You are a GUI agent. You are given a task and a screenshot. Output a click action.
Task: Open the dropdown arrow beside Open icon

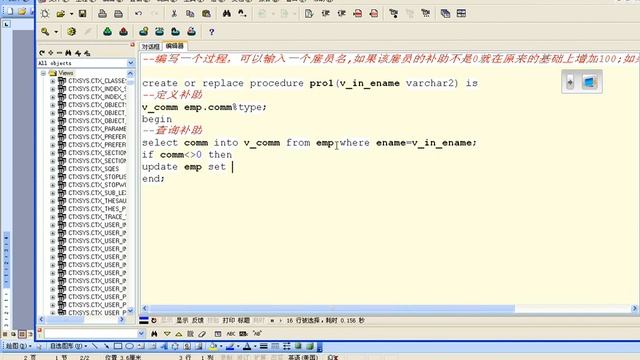(x=71, y=14)
